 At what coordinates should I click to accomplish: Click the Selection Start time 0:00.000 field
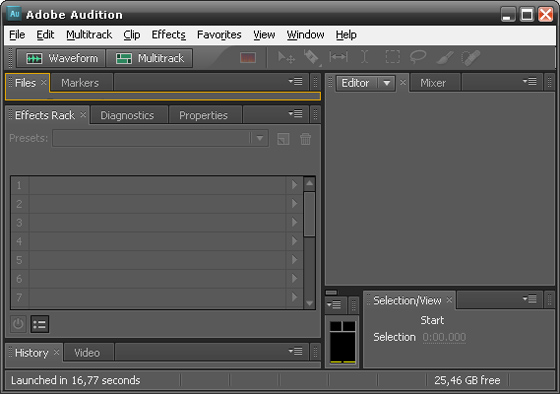[444, 337]
